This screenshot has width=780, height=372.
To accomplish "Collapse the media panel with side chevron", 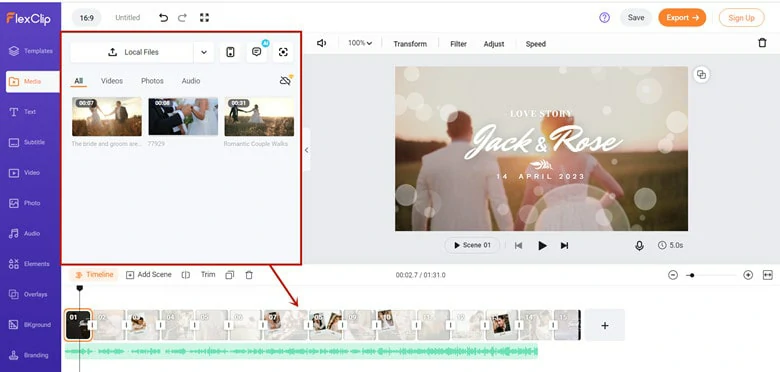I will coord(306,150).
